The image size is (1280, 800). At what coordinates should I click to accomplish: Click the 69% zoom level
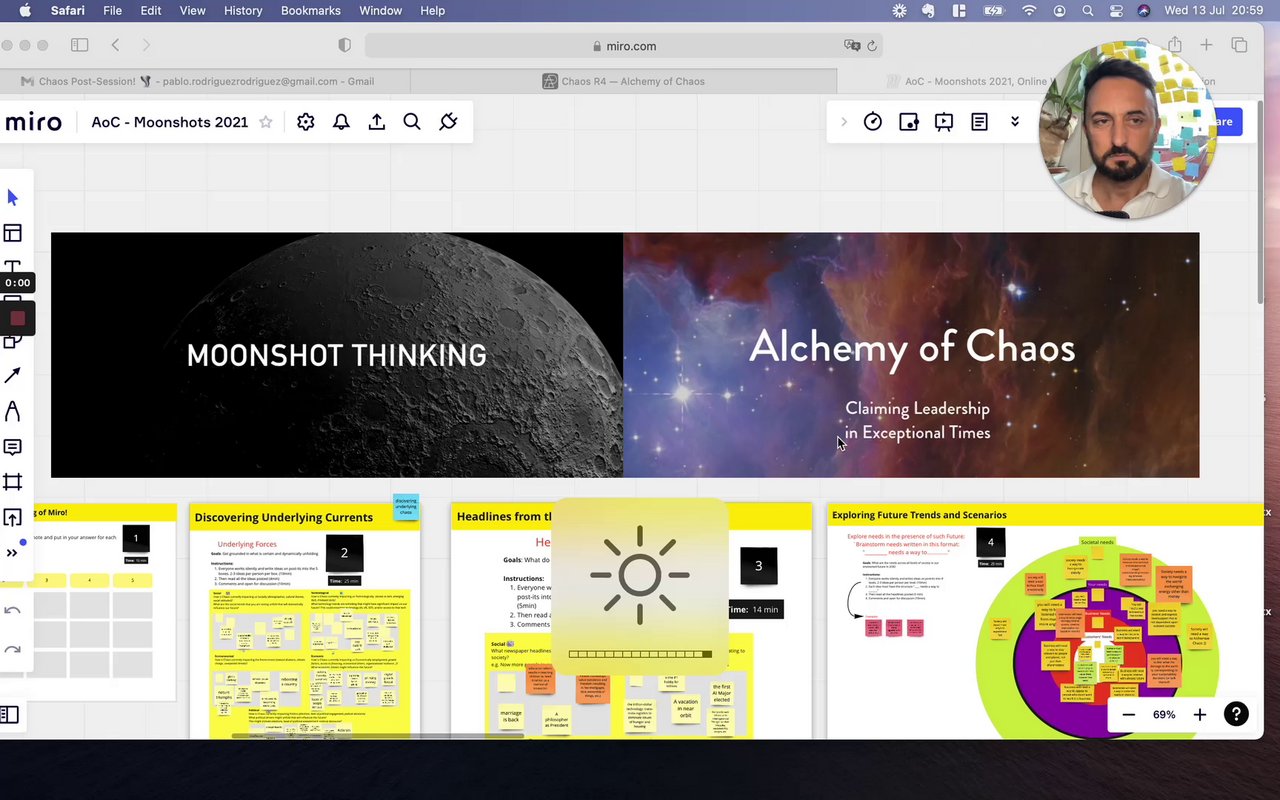point(1164,714)
